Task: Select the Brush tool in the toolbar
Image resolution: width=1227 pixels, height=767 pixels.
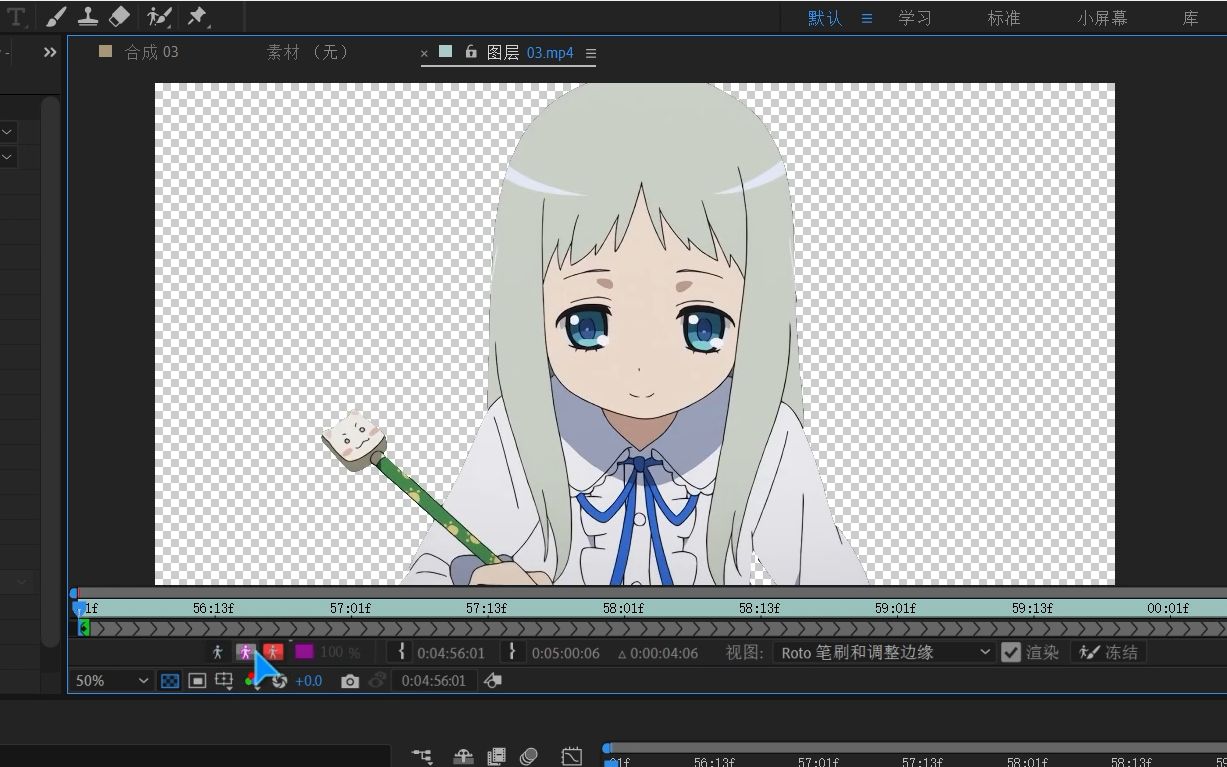Action: point(56,17)
